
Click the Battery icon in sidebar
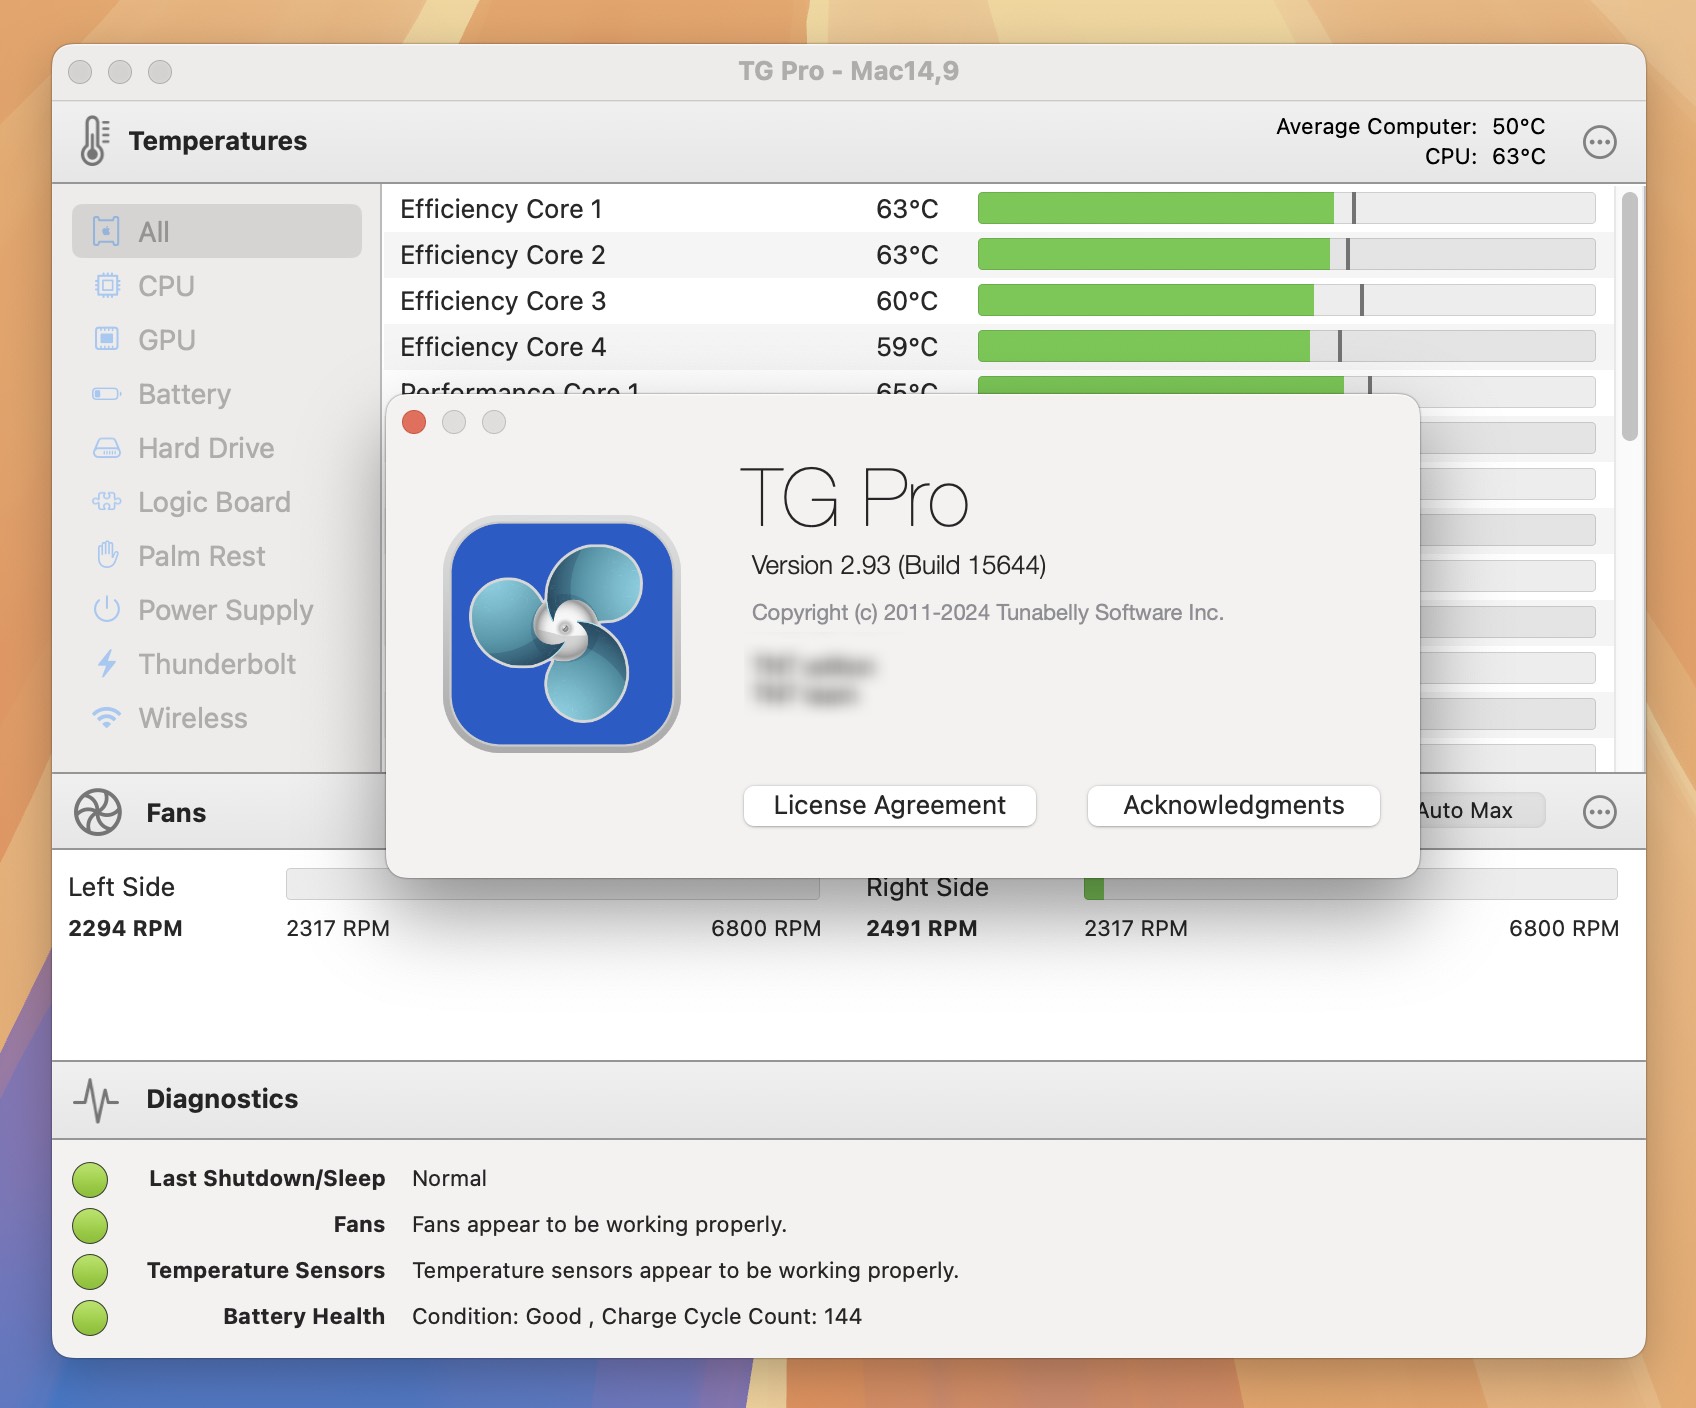(x=106, y=394)
